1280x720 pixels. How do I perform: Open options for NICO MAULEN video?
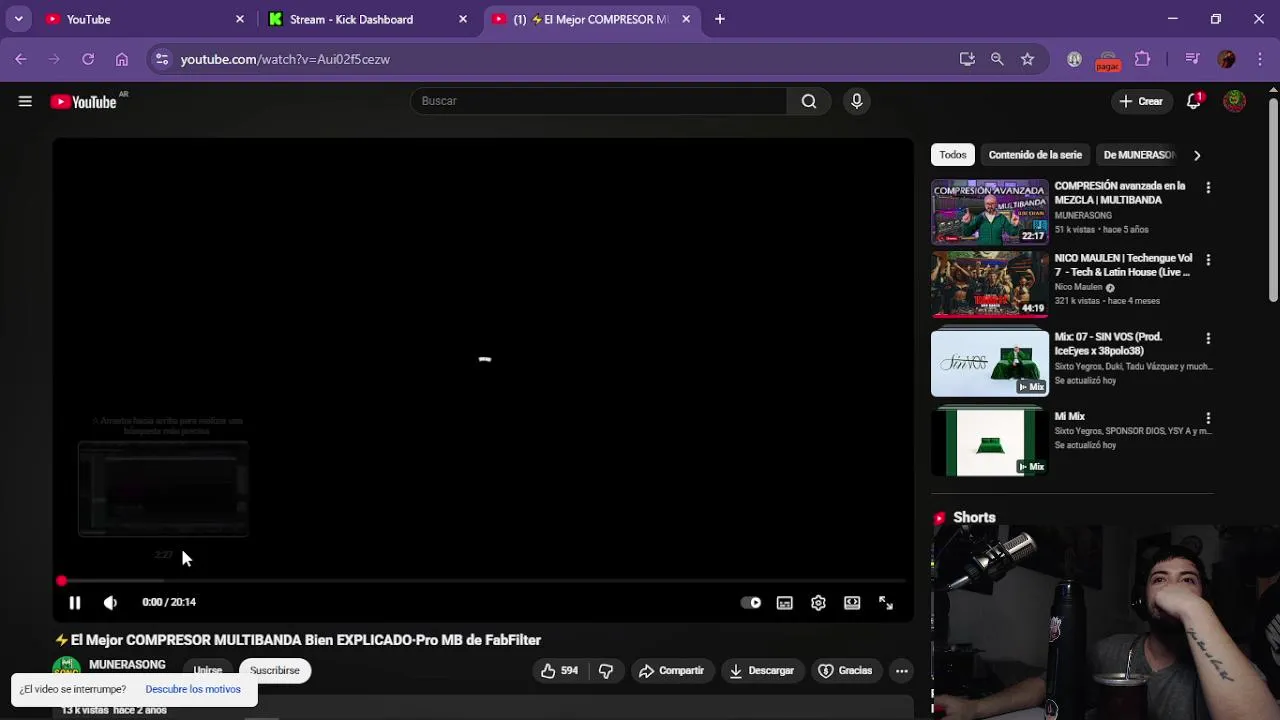pyautogui.click(x=1208, y=259)
